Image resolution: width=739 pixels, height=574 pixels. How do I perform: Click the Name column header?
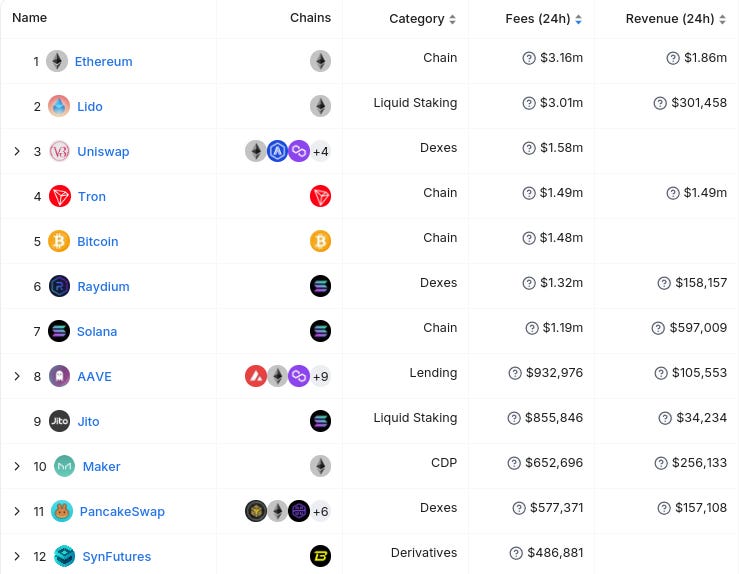29,18
